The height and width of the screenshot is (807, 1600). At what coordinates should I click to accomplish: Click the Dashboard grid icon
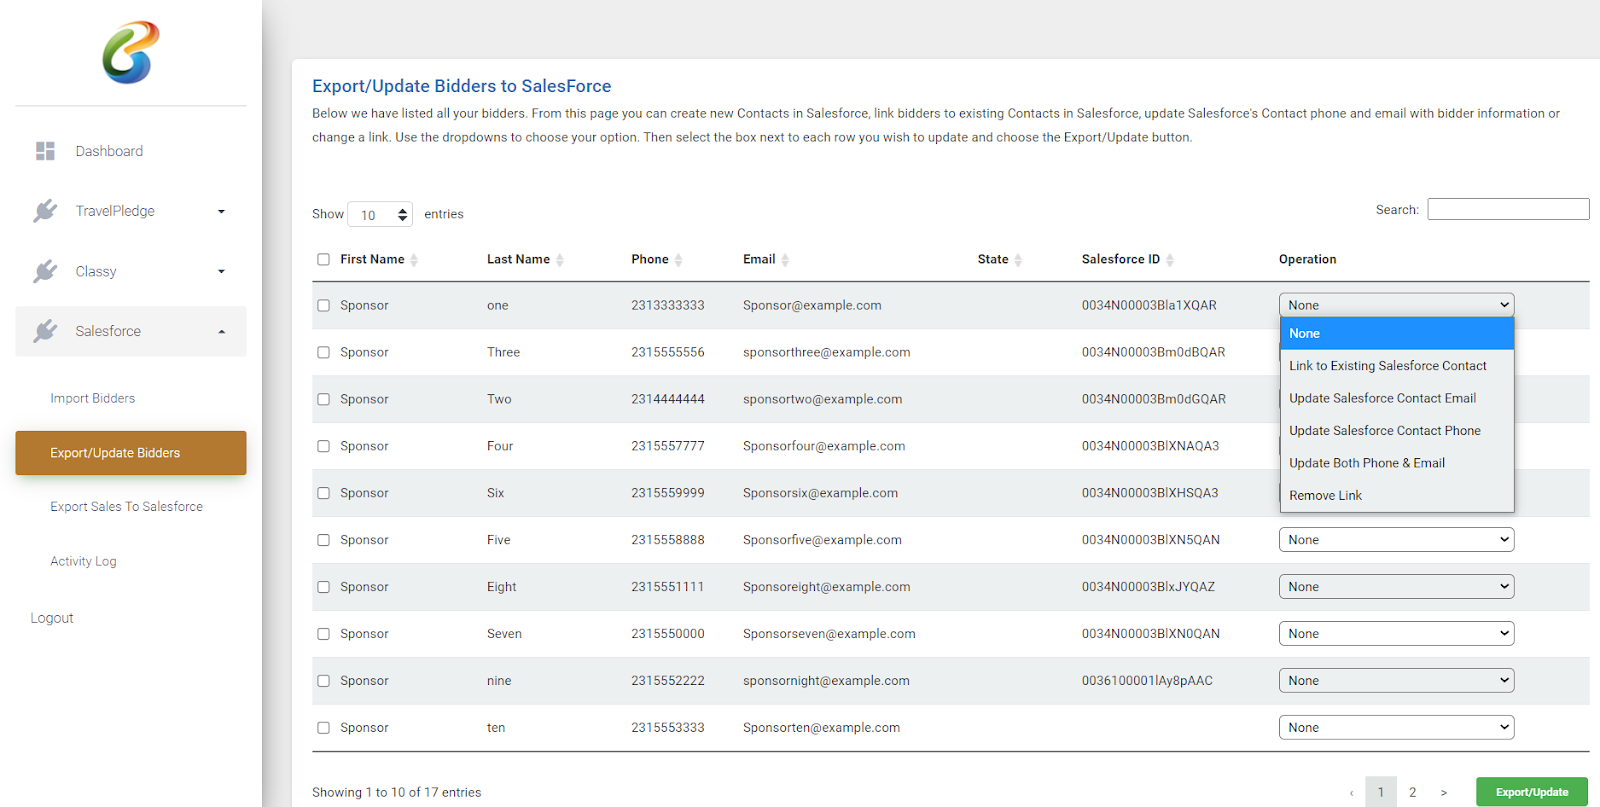45,151
